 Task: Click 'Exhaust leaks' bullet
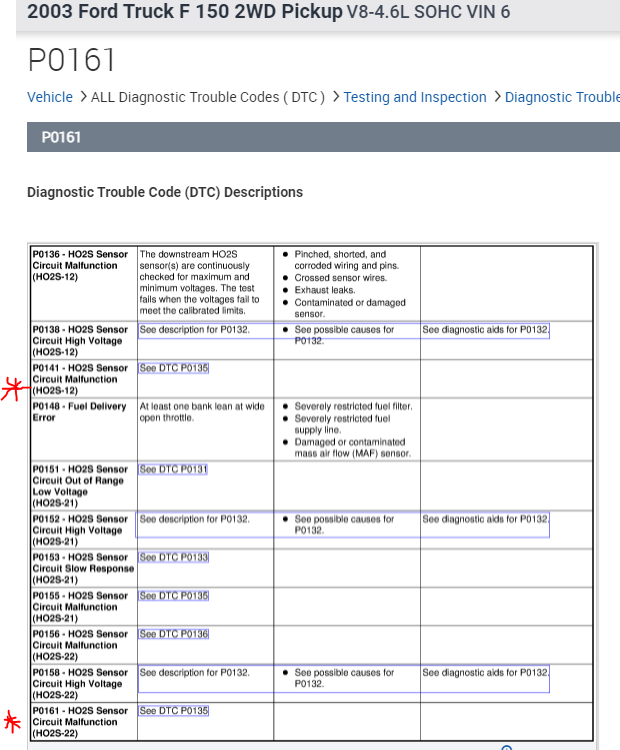click(325, 290)
